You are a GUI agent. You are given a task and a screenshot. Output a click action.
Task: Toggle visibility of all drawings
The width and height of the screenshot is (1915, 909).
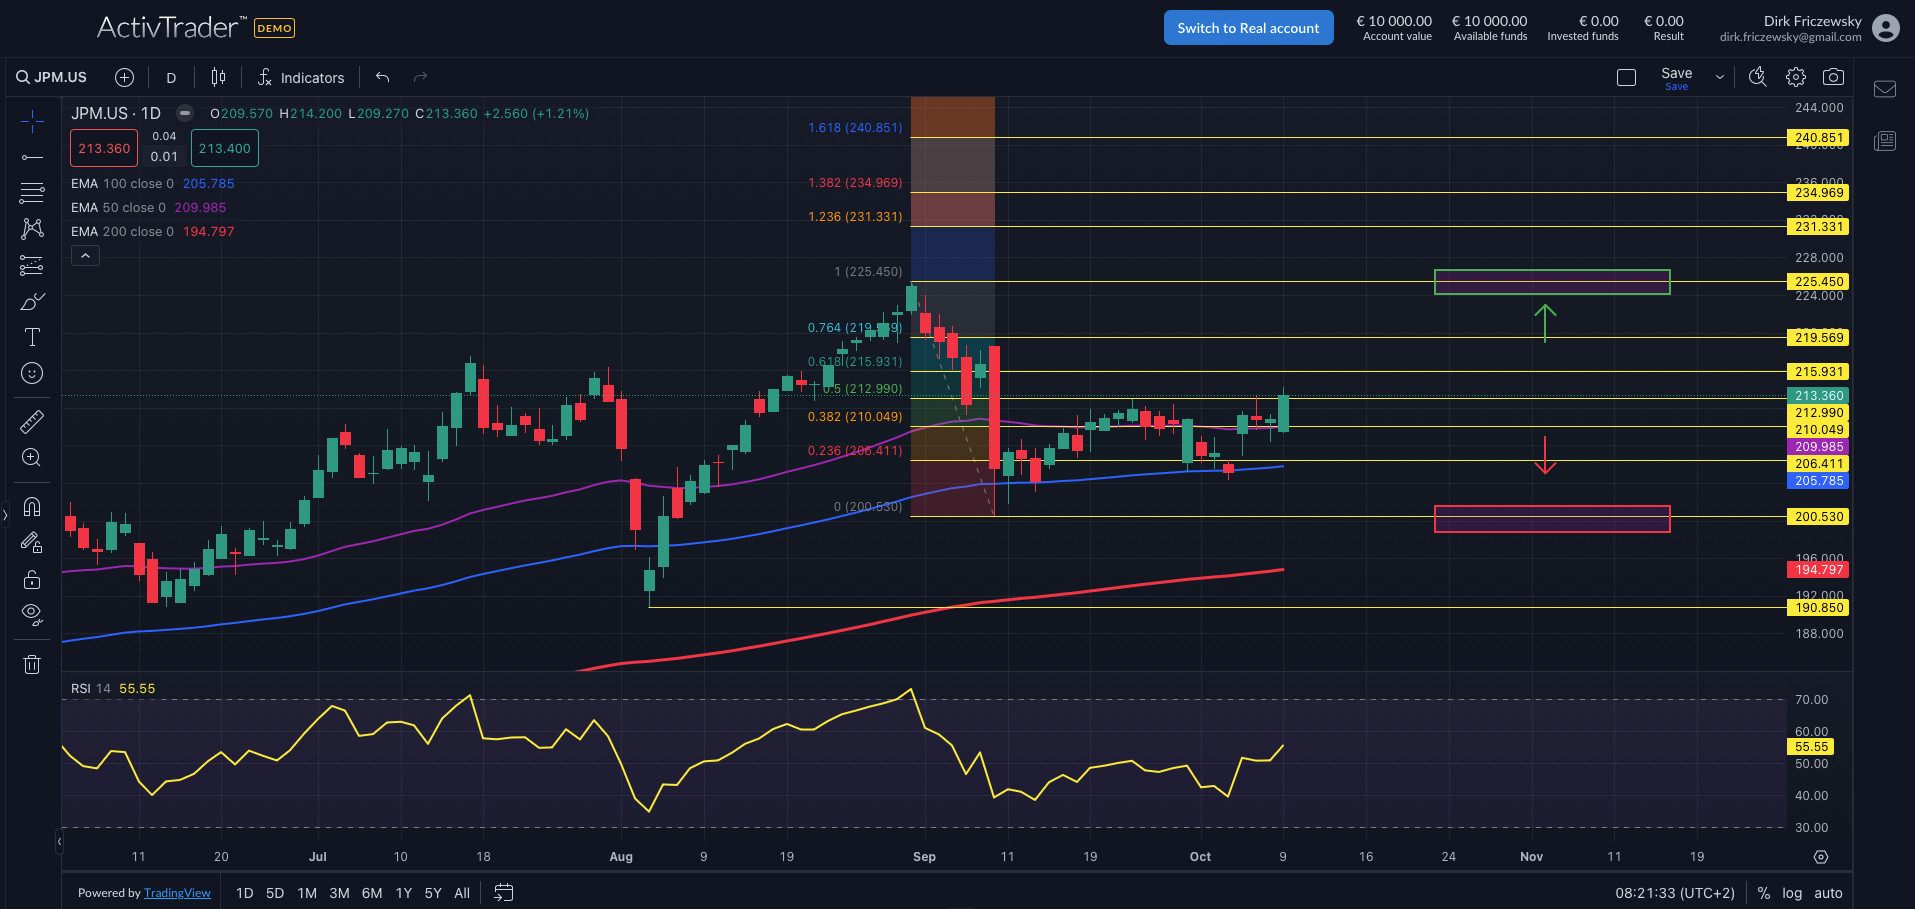click(32, 613)
